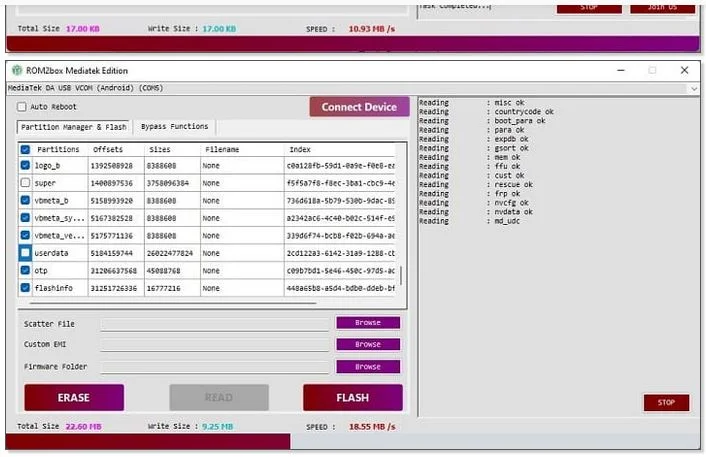Browse for the Firmware Folder
The image size is (706, 457).
[368, 367]
